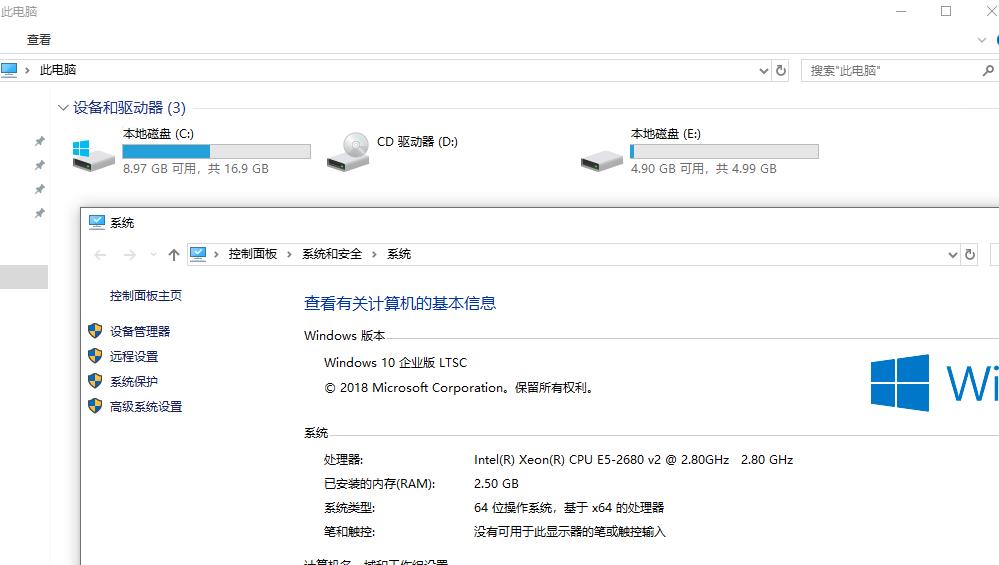
Task: Go forward in the System window
Action: (129, 255)
